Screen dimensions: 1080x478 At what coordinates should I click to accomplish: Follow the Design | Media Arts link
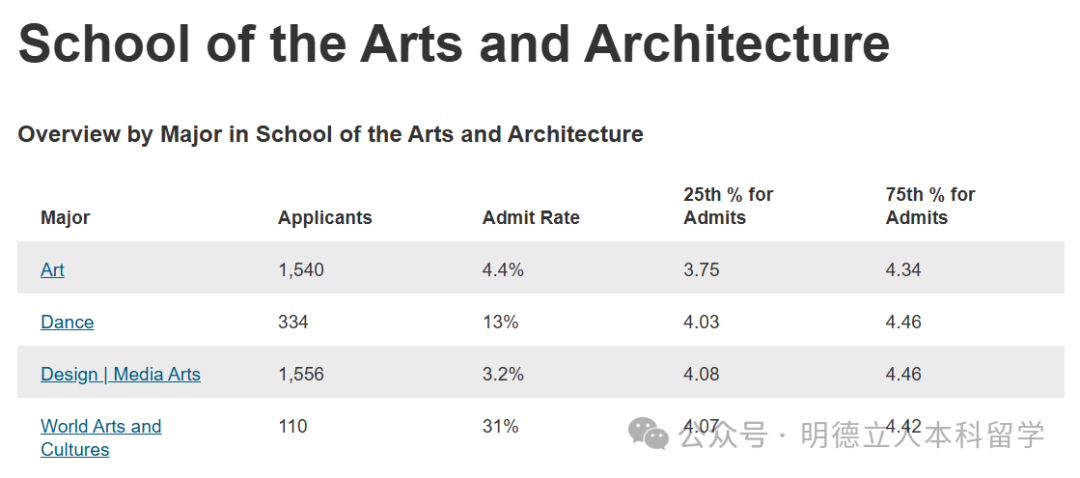pyautogui.click(x=120, y=374)
